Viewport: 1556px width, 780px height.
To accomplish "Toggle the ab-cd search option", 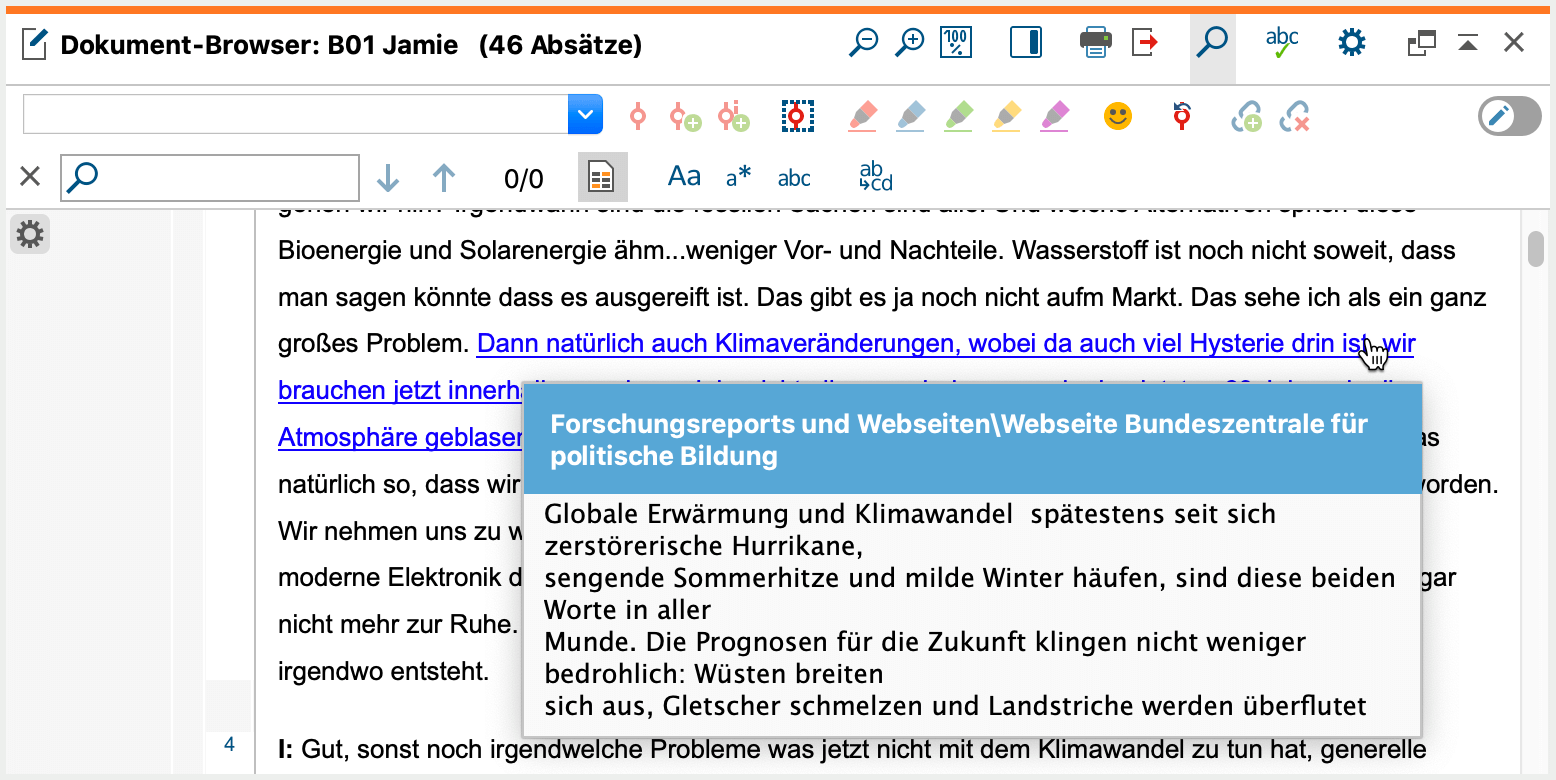I will 876,176.
